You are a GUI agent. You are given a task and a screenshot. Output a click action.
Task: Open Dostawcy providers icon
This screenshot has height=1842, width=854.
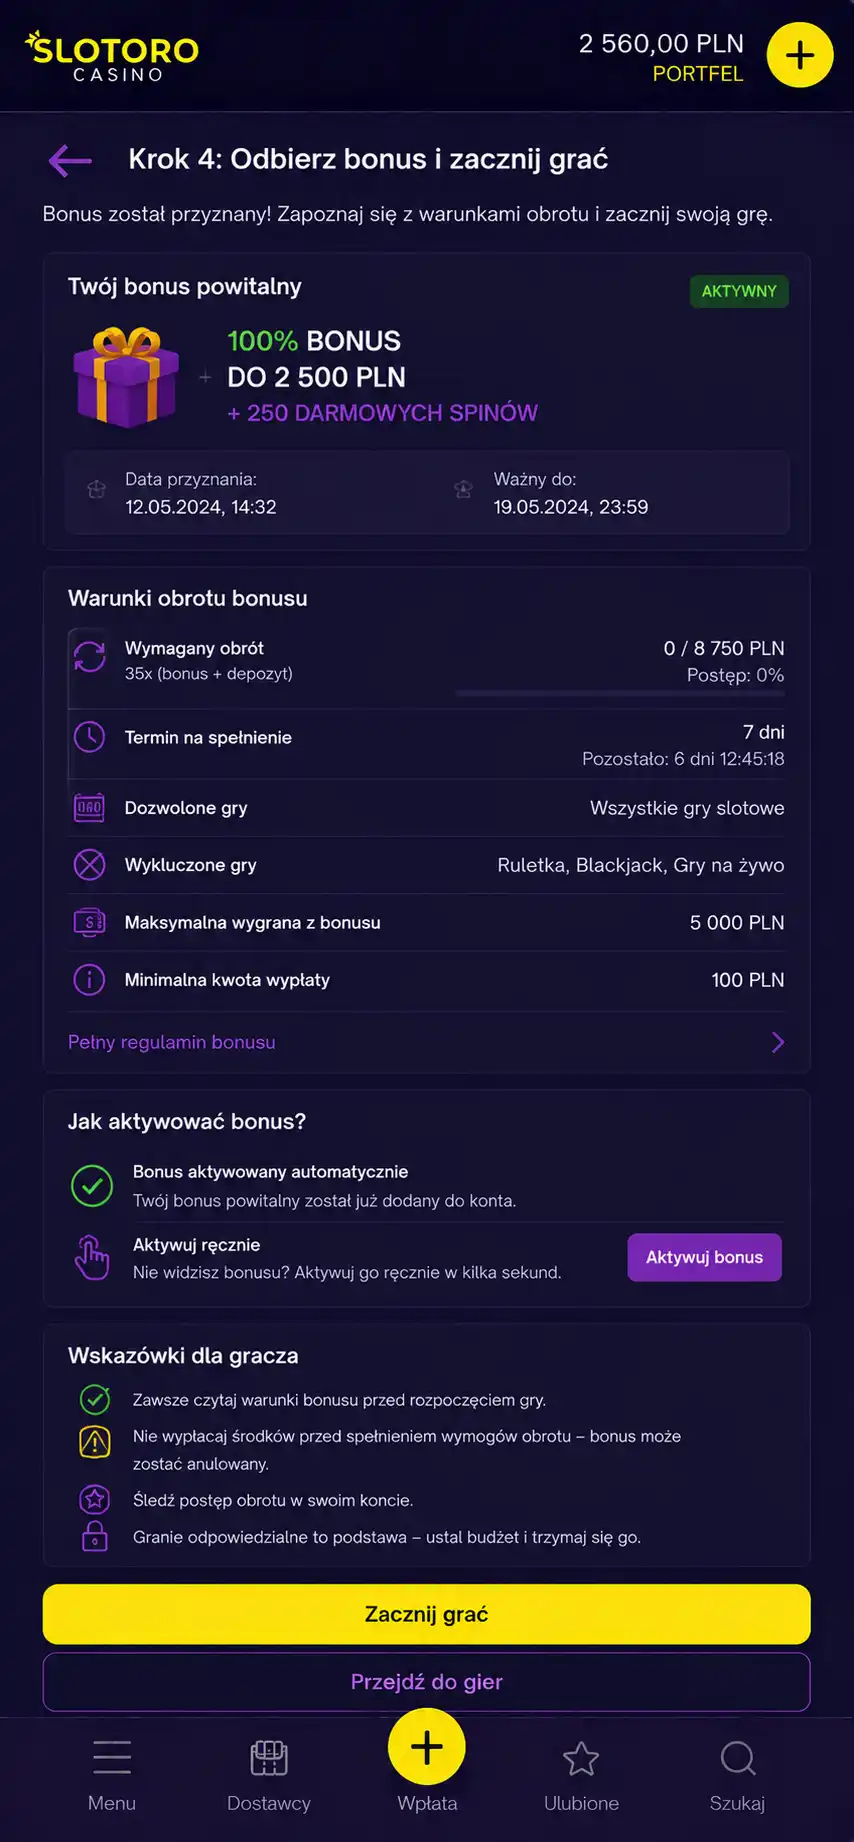pos(269,1758)
